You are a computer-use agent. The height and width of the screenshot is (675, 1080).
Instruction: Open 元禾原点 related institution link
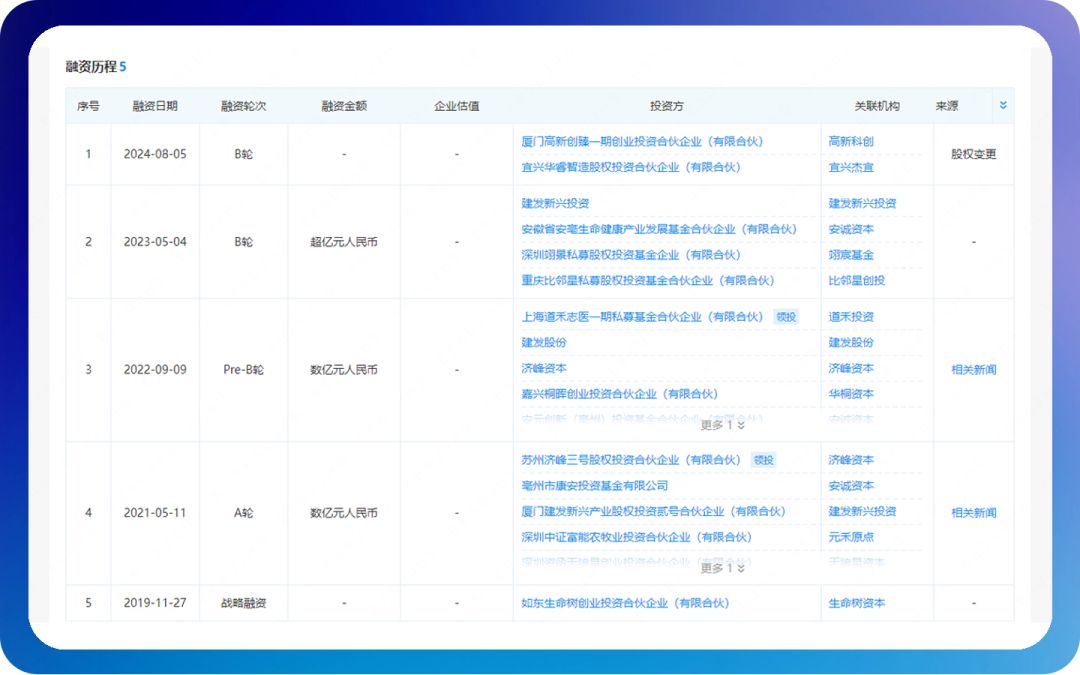click(851, 537)
